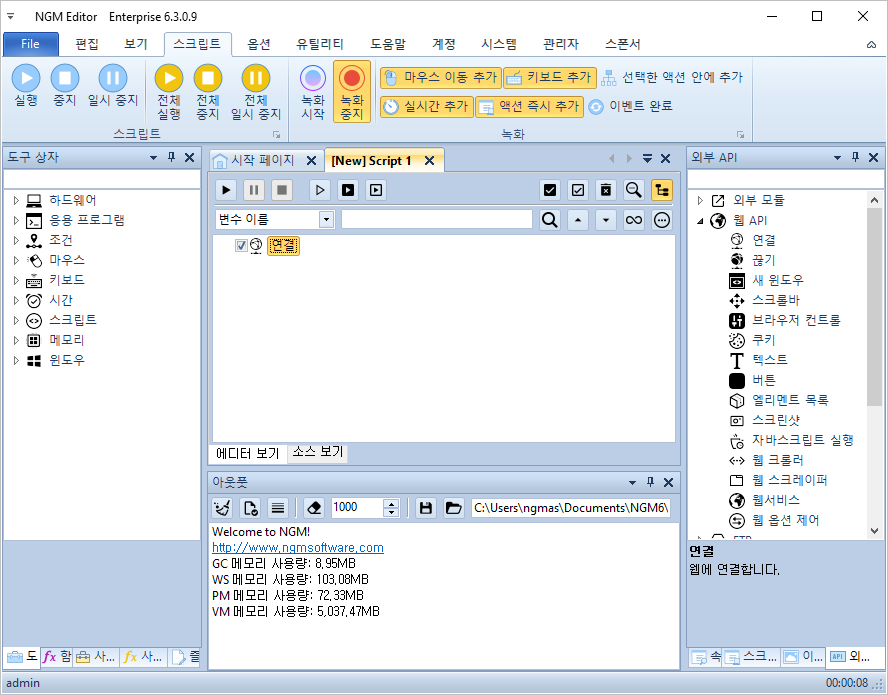The image size is (888, 695).
Task: Pin the 아웃풋 panel
Action: point(650,482)
